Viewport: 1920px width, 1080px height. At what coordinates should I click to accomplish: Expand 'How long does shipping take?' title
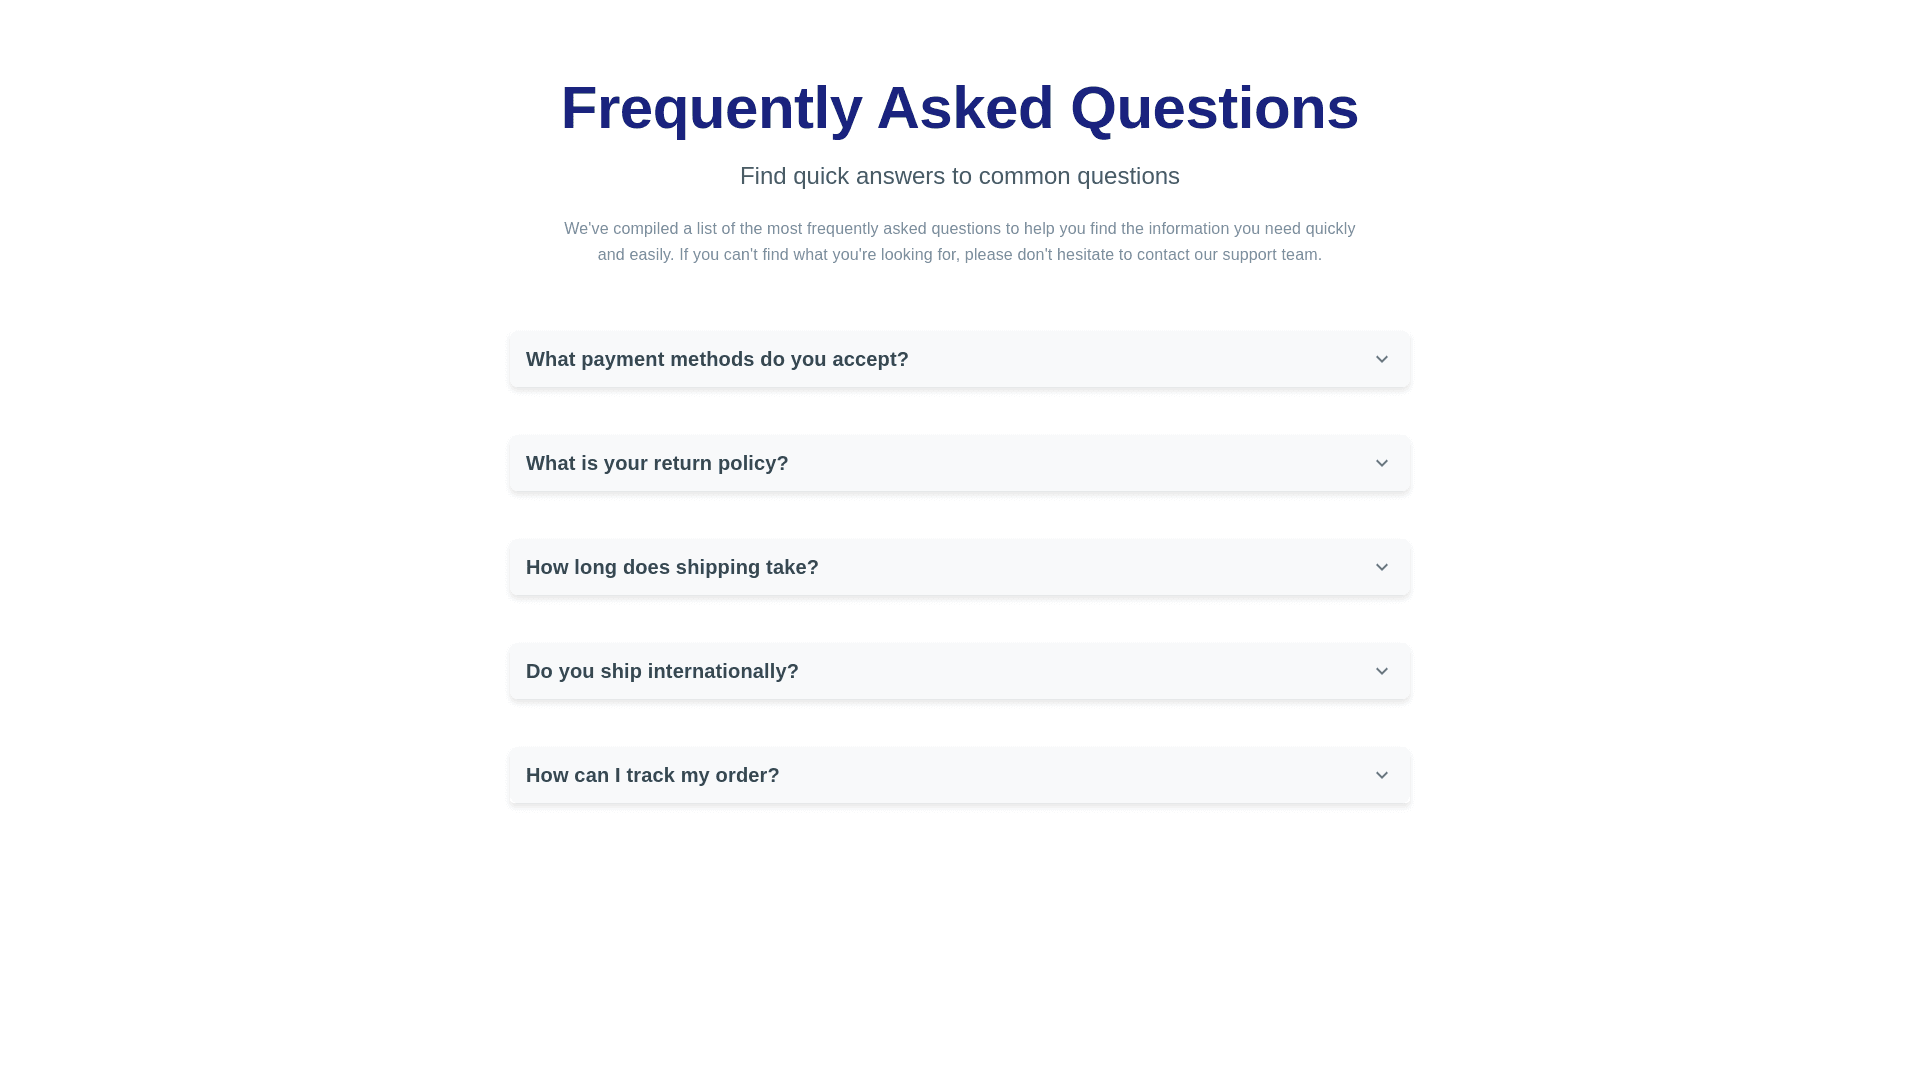[x=672, y=567]
